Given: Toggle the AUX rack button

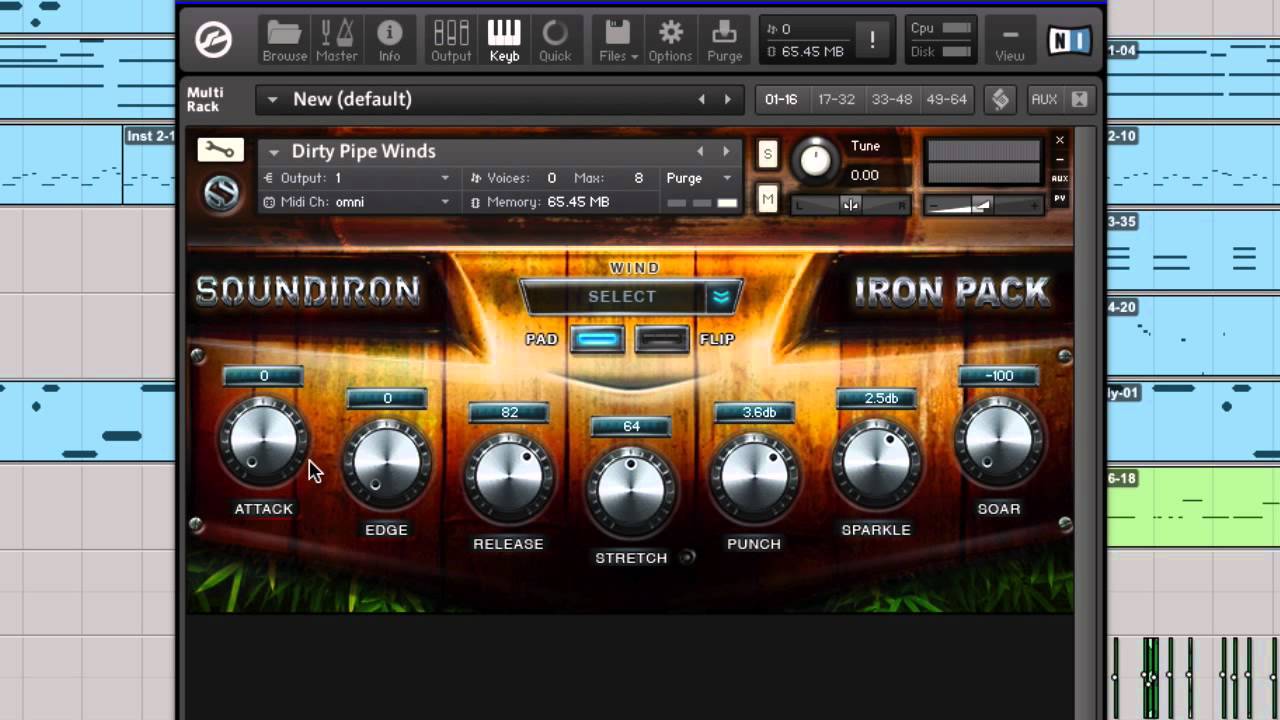Looking at the screenshot, I should 1044,99.
